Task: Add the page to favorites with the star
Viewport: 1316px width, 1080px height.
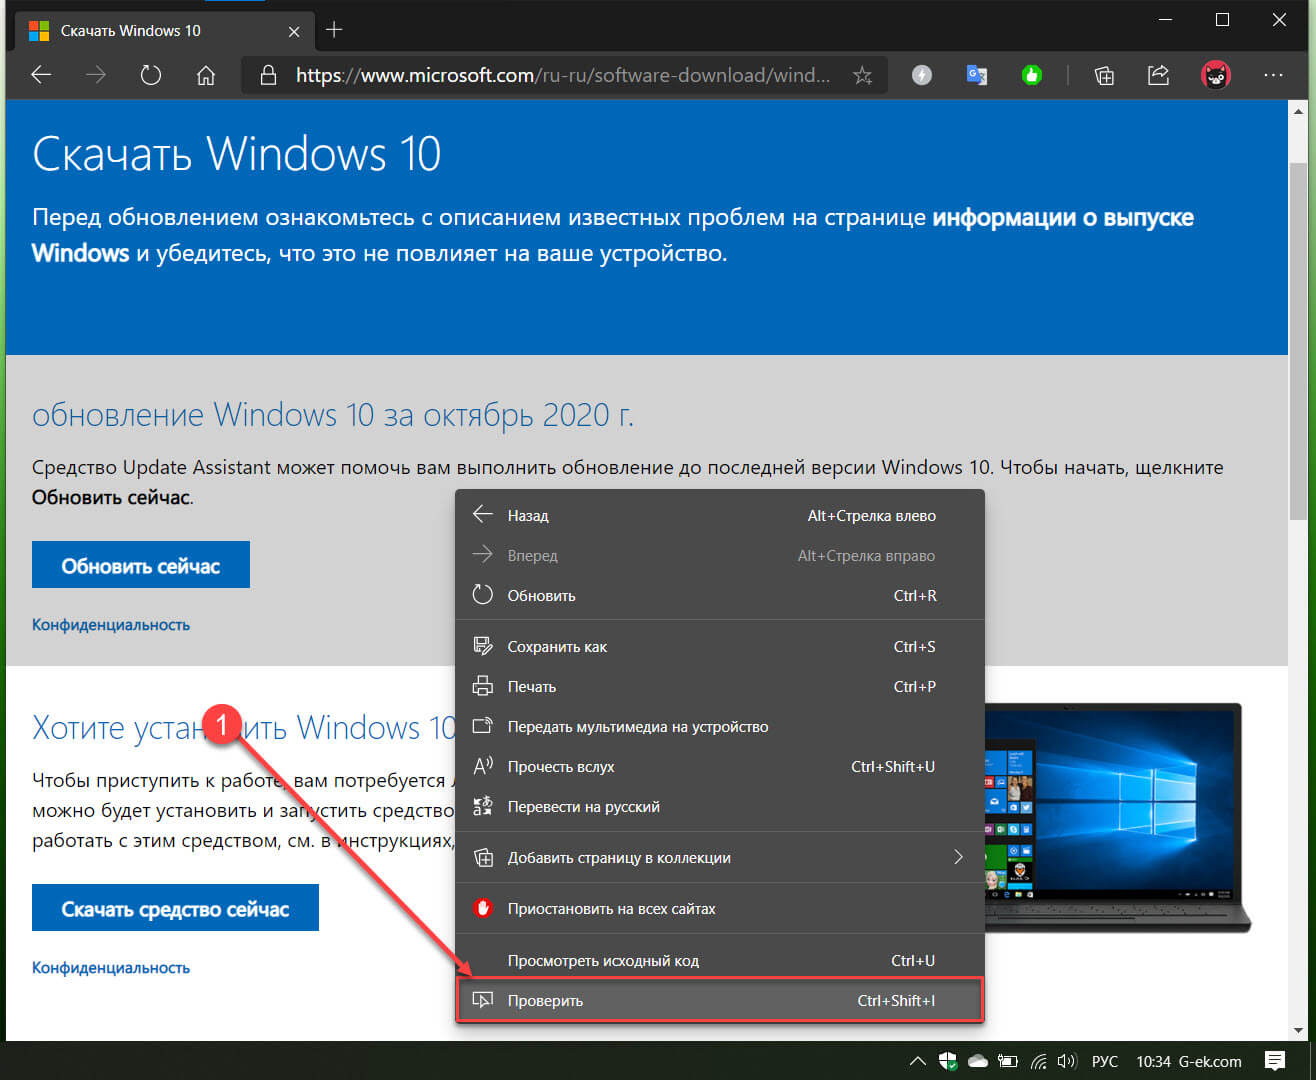Action: point(862,75)
